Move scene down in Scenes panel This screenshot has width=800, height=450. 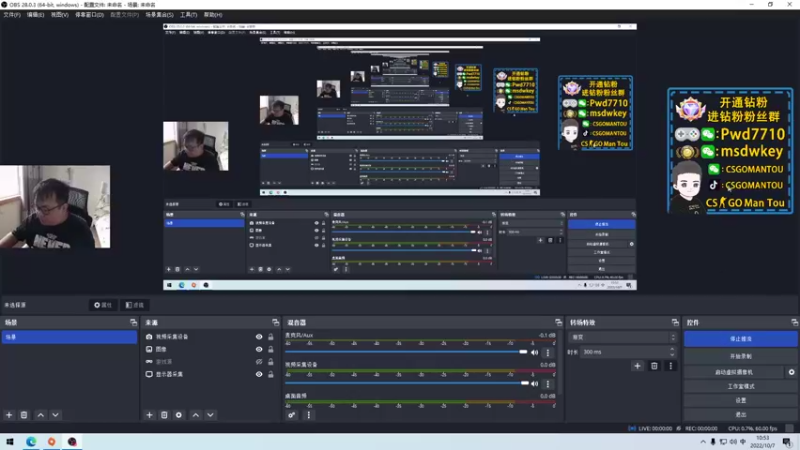(x=56, y=415)
